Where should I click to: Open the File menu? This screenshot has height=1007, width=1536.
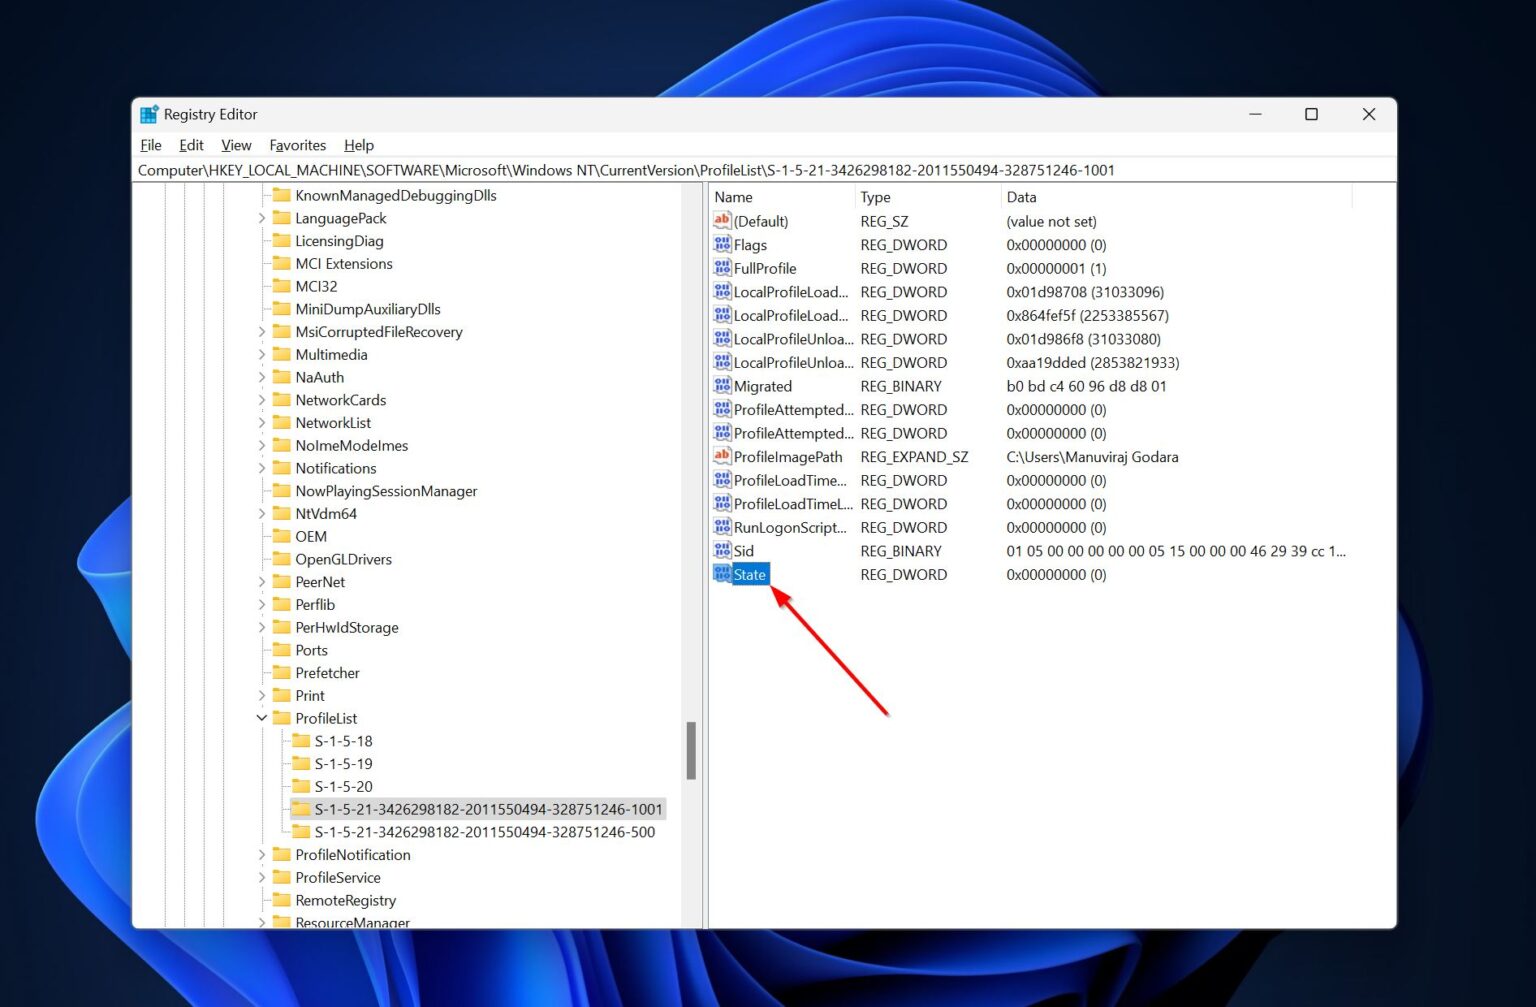click(151, 145)
